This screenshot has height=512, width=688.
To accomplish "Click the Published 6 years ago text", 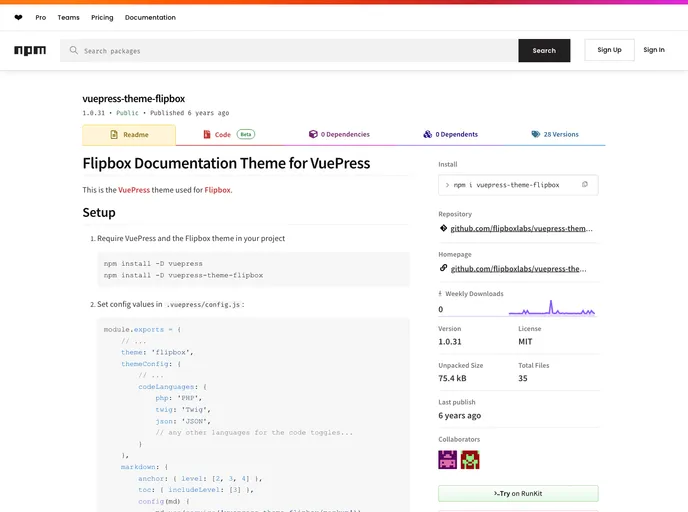I will pyautogui.click(x=190, y=113).
